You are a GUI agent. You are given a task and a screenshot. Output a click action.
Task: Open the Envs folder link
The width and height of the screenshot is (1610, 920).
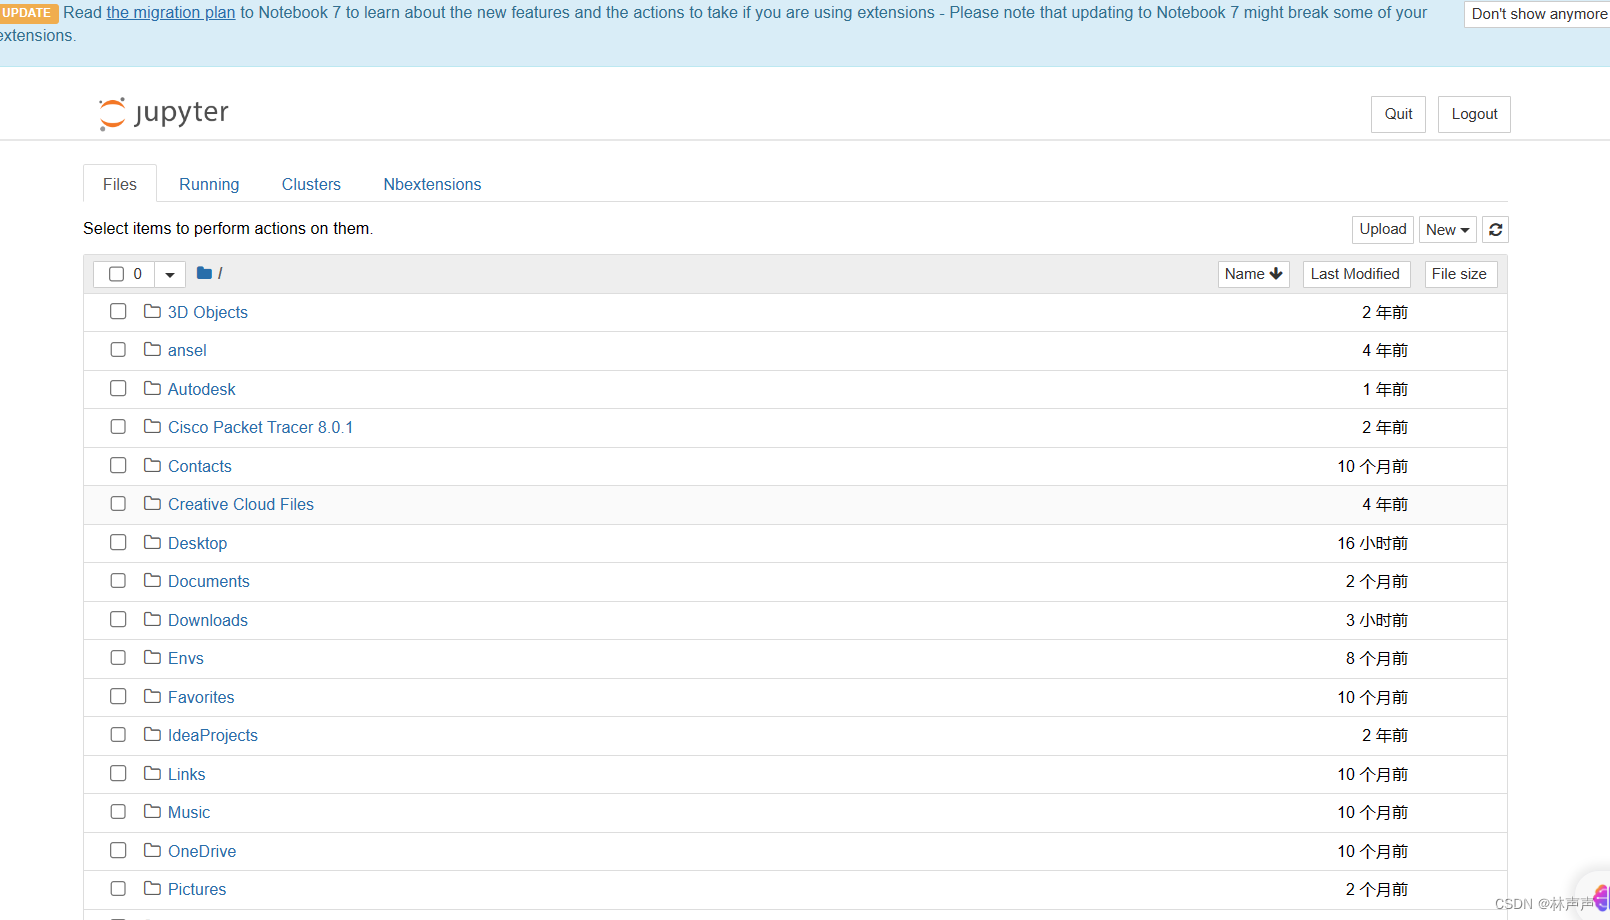pos(186,658)
